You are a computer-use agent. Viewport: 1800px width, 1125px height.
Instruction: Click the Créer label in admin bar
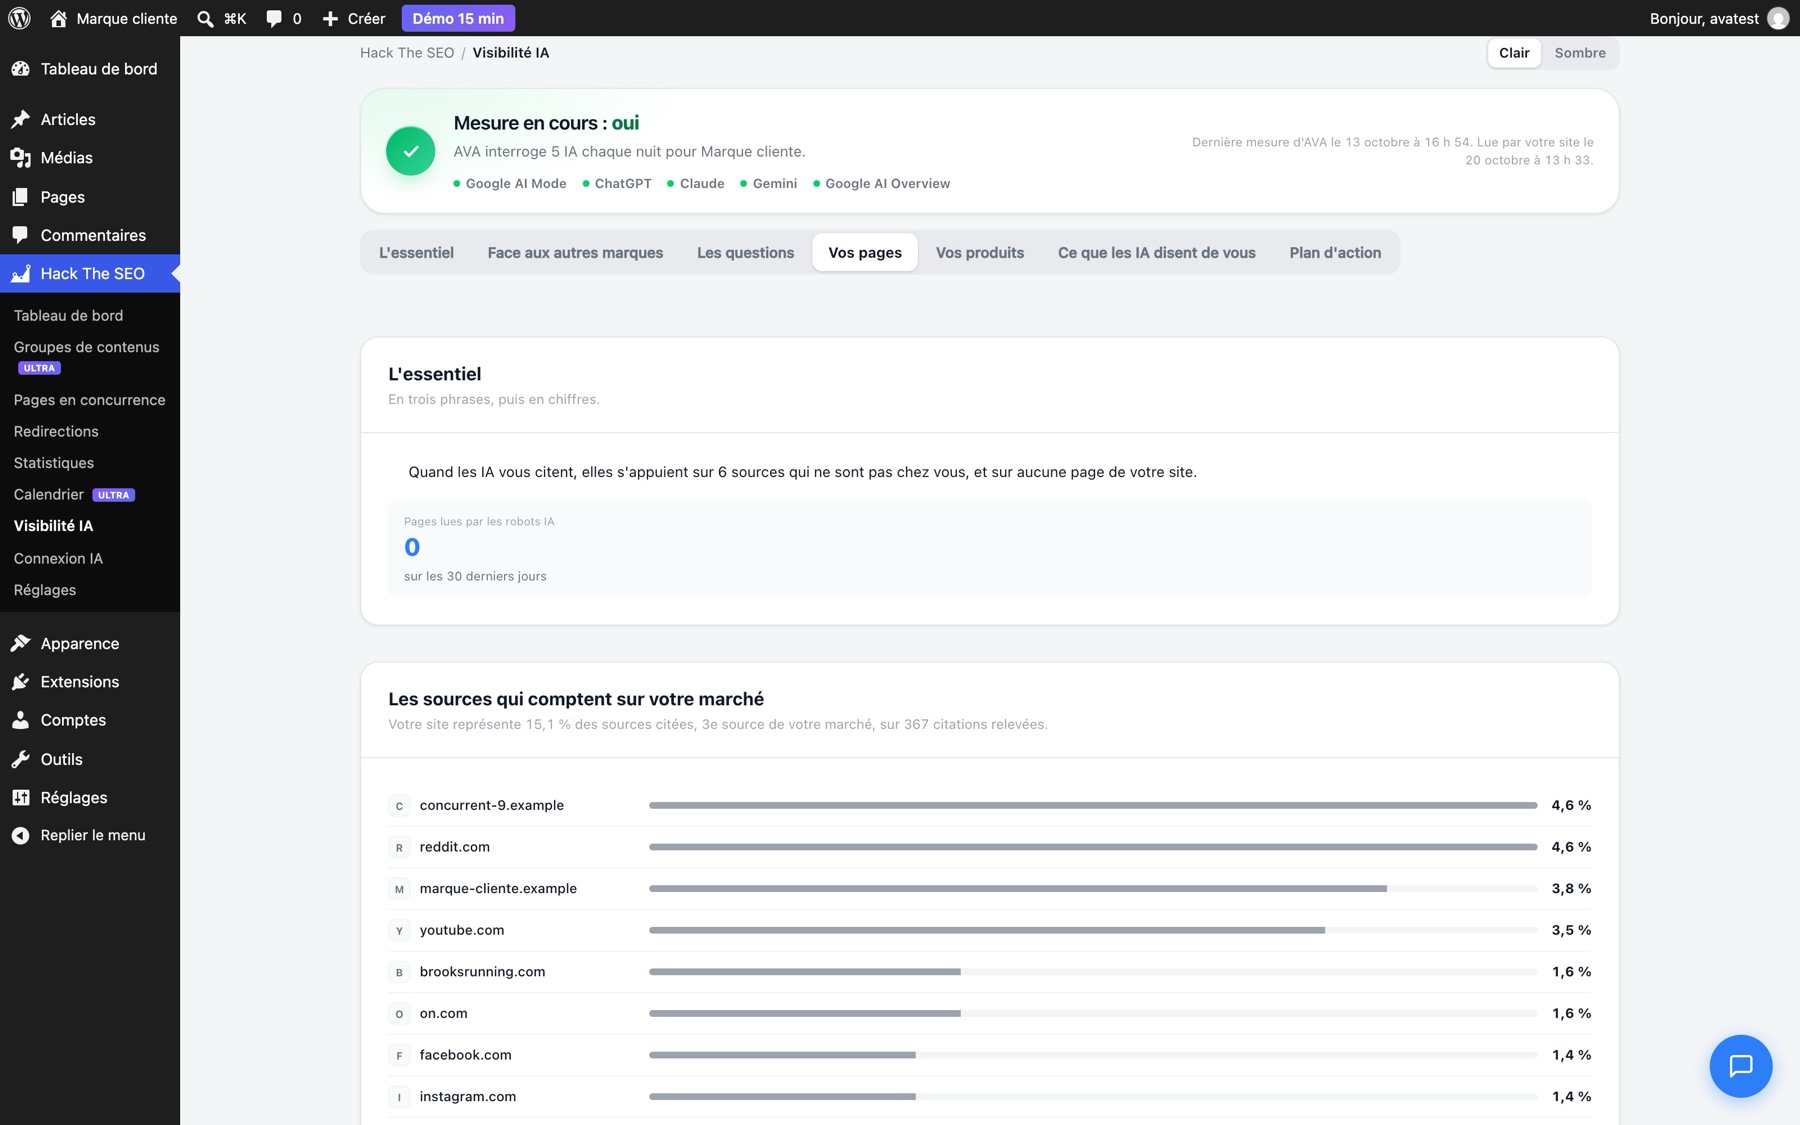click(x=366, y=18)
